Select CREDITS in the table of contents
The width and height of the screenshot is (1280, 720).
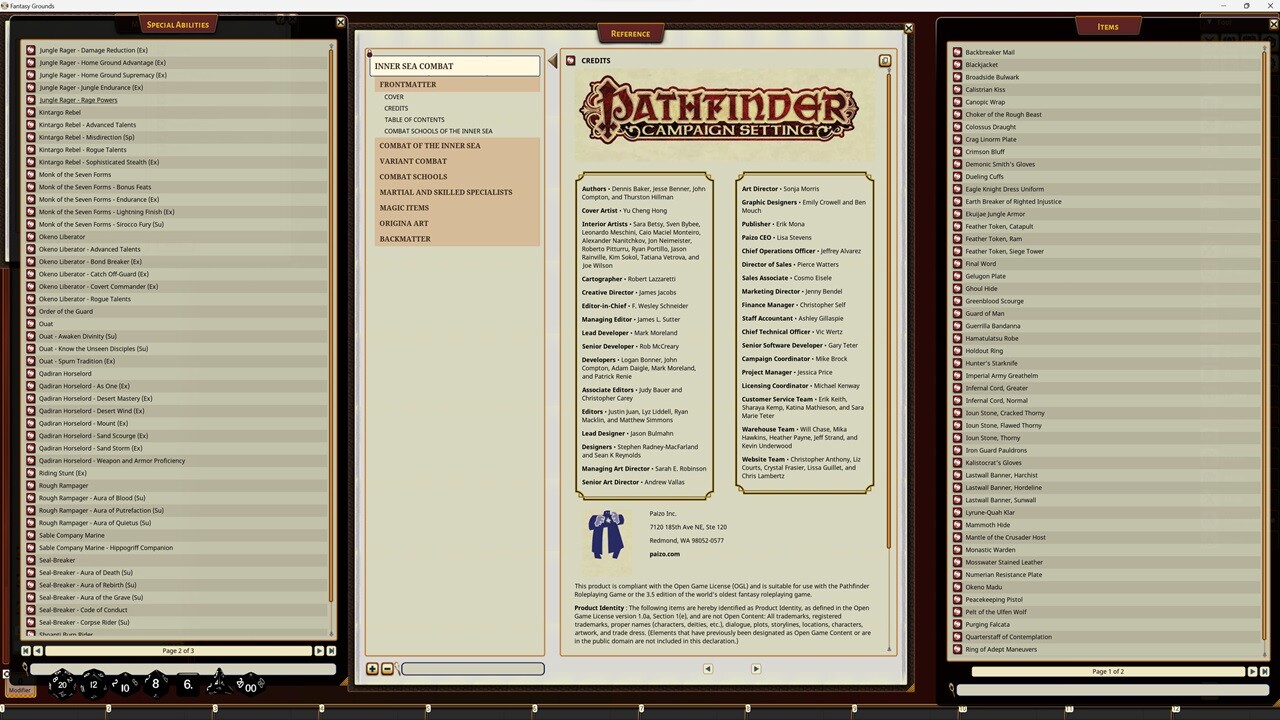click(396, 108)
